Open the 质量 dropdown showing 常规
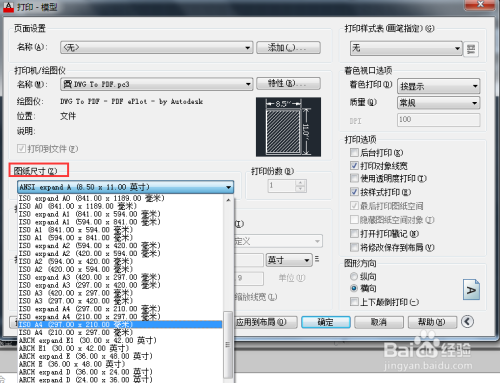The height and width of the screenshot is (383, 500). 438,103
